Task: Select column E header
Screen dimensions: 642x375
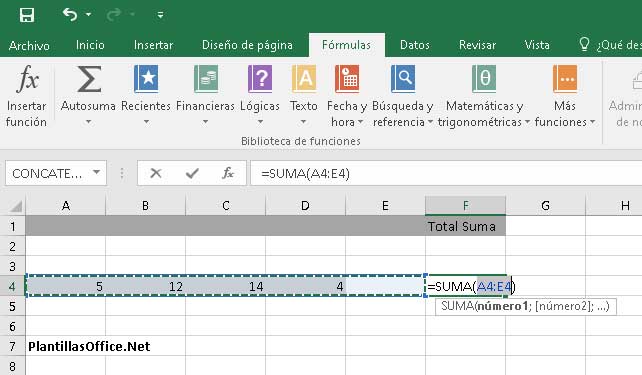Action: pyautogui.click(x=385, y=206)
